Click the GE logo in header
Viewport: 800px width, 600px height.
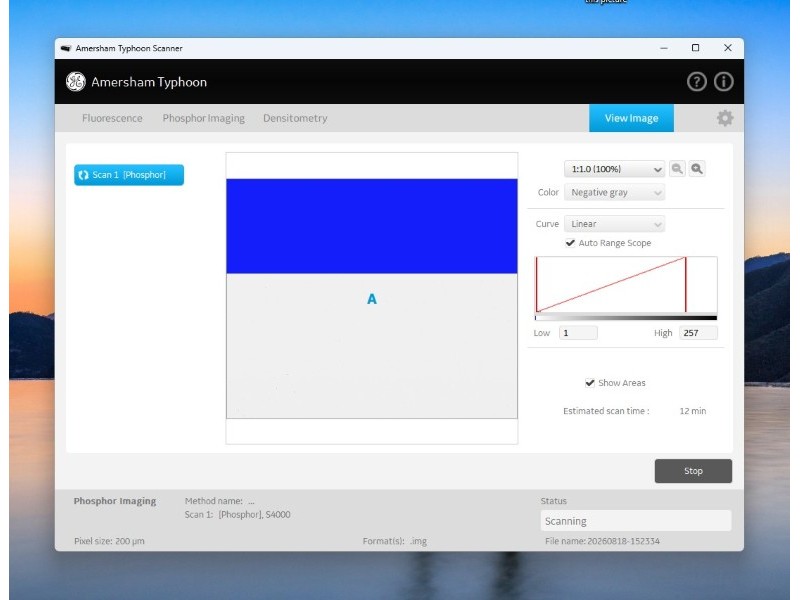(x=76, y=82)
